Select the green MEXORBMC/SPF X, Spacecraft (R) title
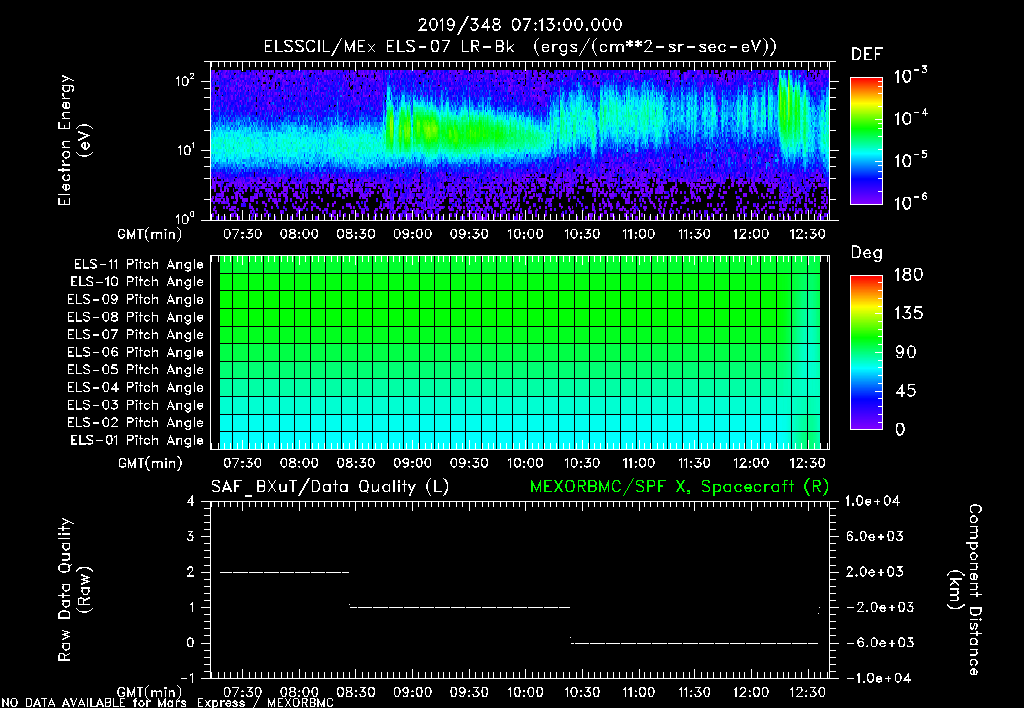This screenshot has width=1024, height=708. [x=679, y=487]
